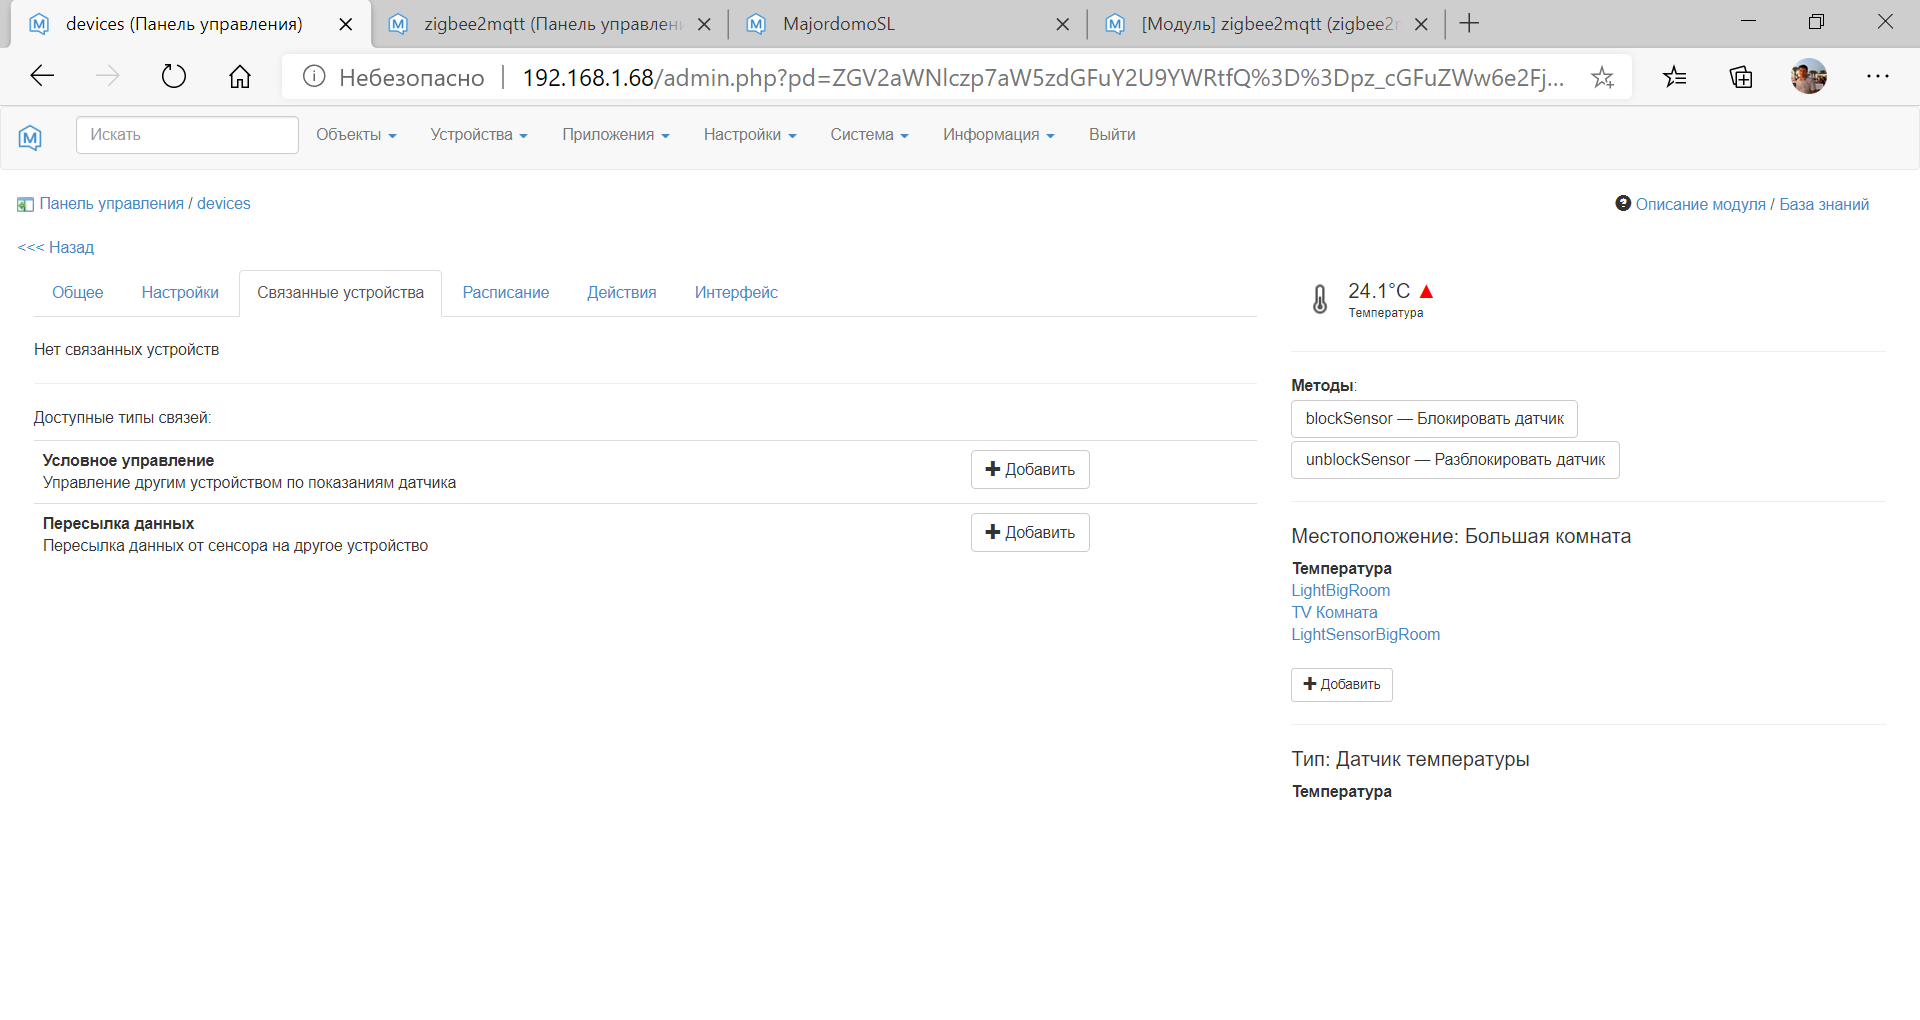Open a new browser tab

(x=1469, y=24)
